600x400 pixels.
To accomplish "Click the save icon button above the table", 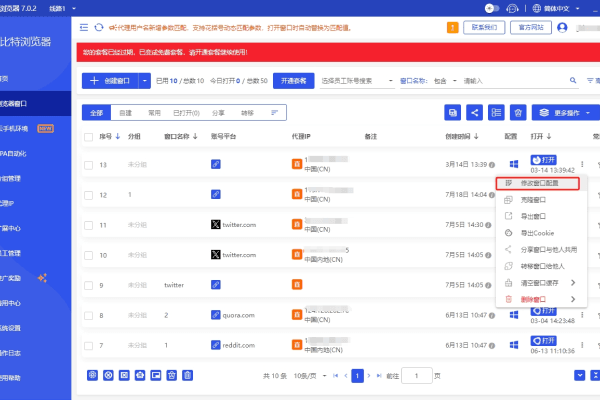I will 452,113.
